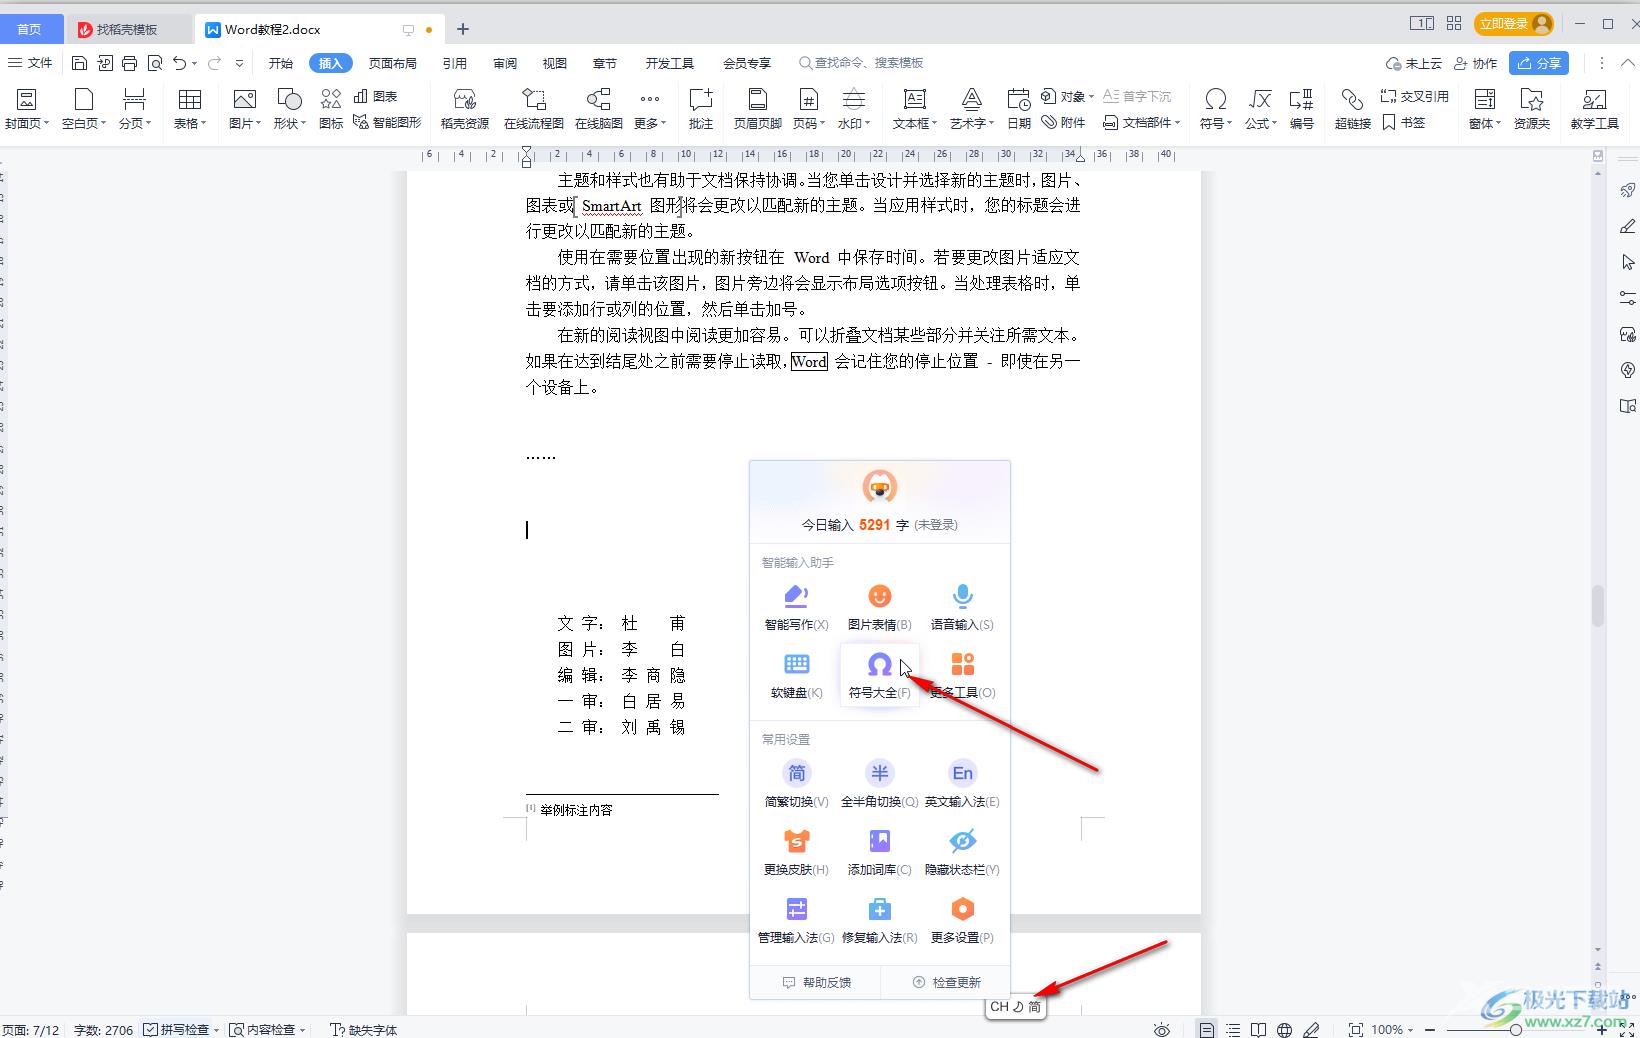
Task: Click 智能图形 smart graphics
Action: point(388,123)
